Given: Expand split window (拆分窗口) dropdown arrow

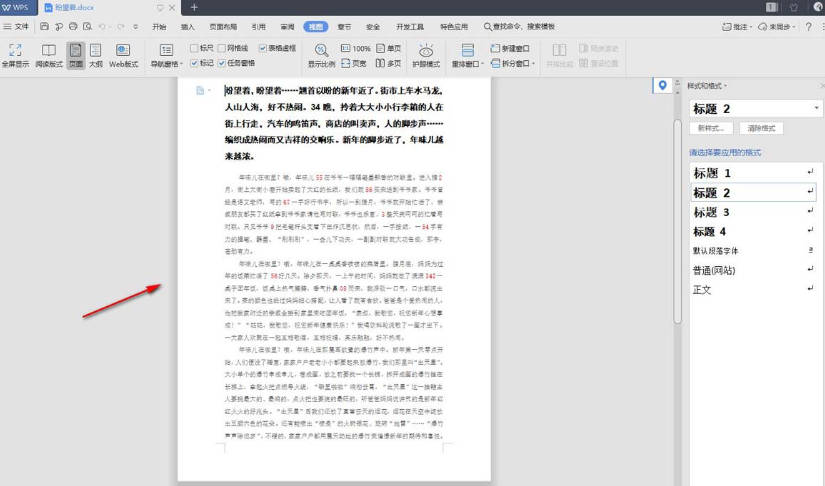Looking at the screenshot, I should [x=533, y=64].
